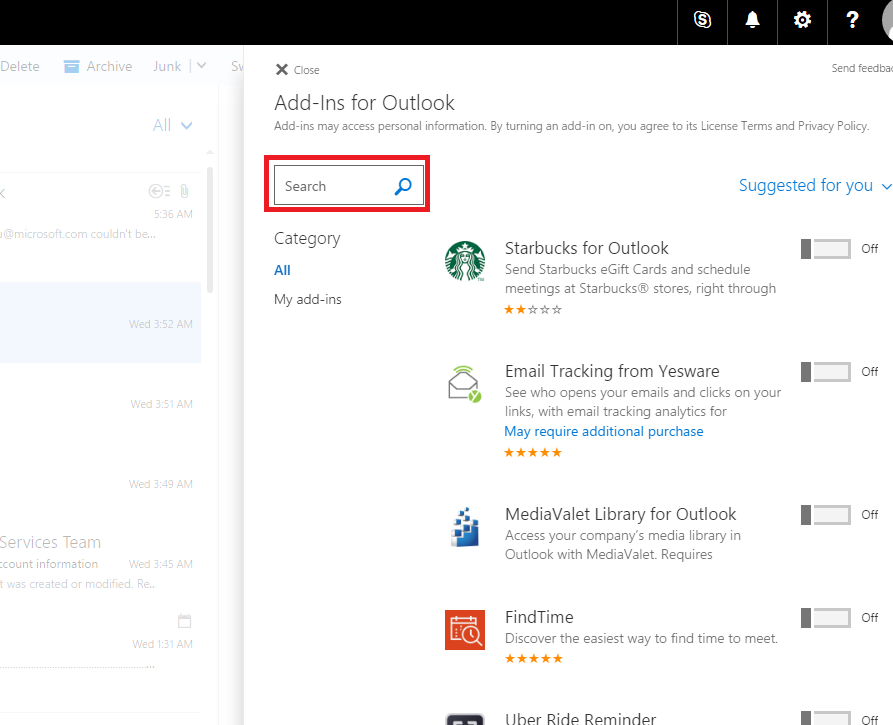Open the Wed 3:51 AM message
This screenshot has width=893, height=725.
[x=100, y=403]
